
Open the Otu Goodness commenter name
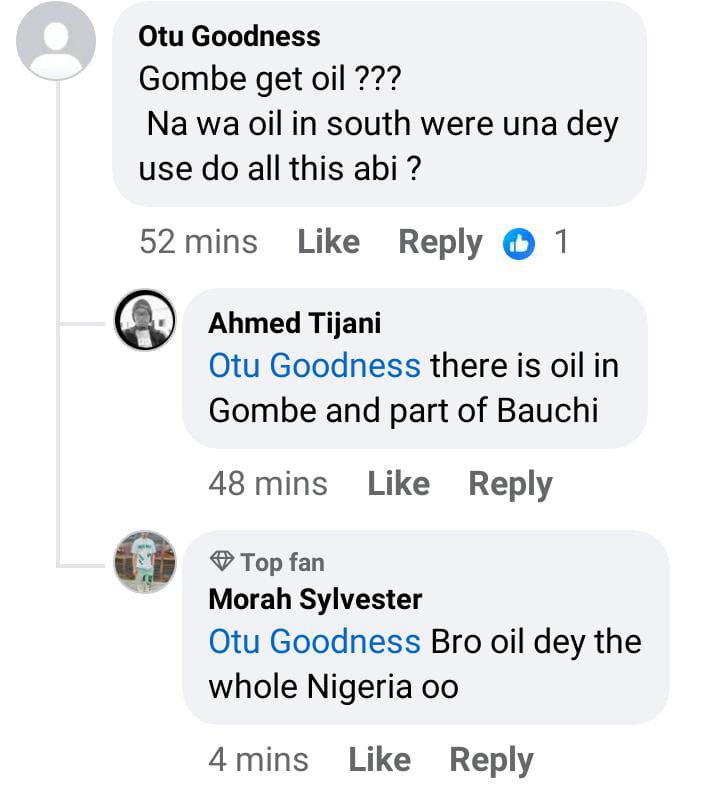click(x=229, y=37)
